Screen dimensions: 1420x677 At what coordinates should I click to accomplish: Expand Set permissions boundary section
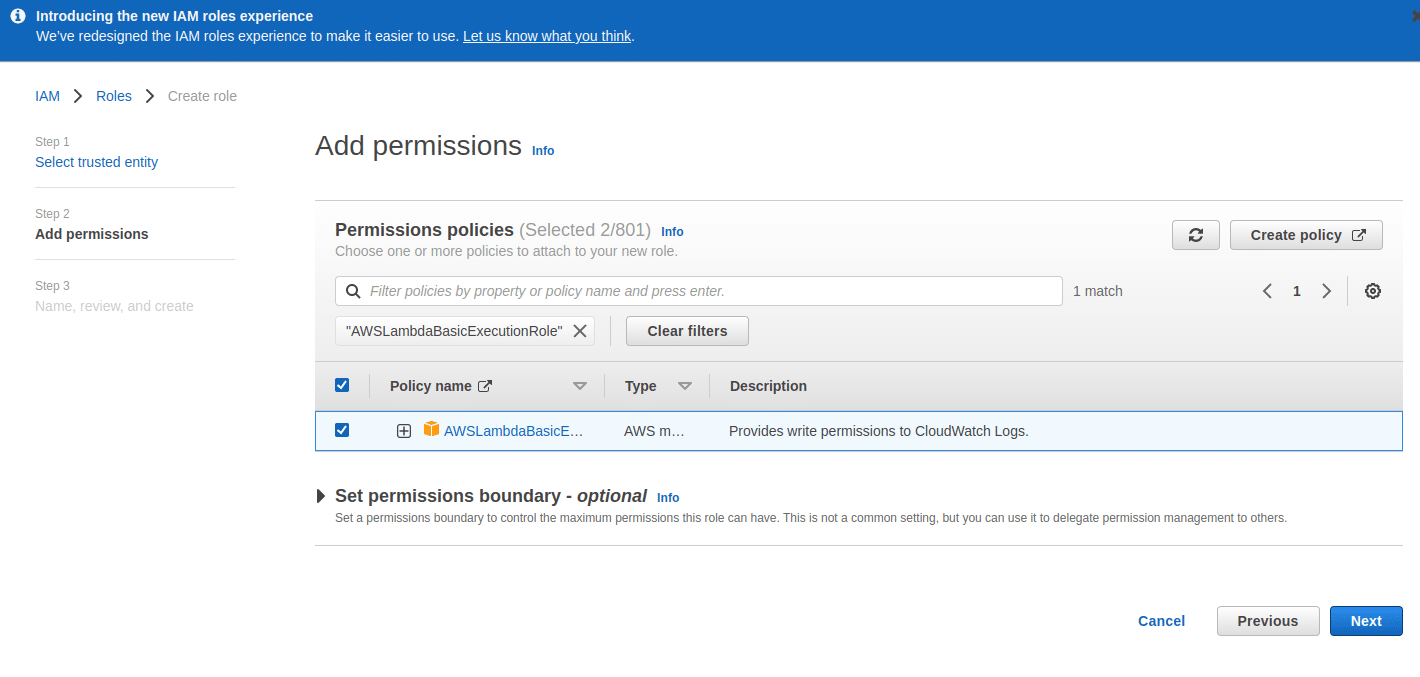click(321, 496)
